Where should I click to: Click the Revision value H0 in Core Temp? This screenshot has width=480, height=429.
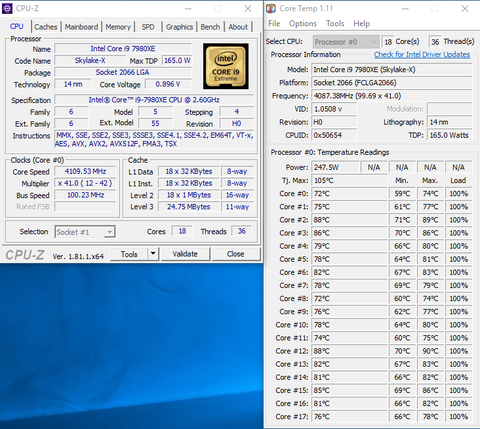coord(334,122)
